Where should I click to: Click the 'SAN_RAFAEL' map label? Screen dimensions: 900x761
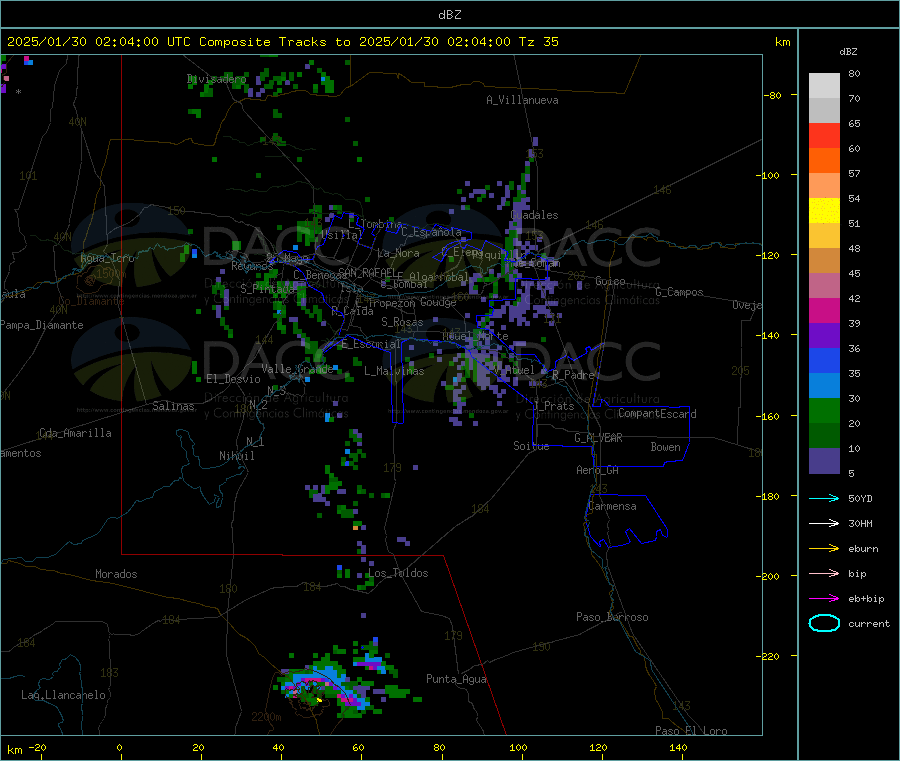tap(367, 272)
